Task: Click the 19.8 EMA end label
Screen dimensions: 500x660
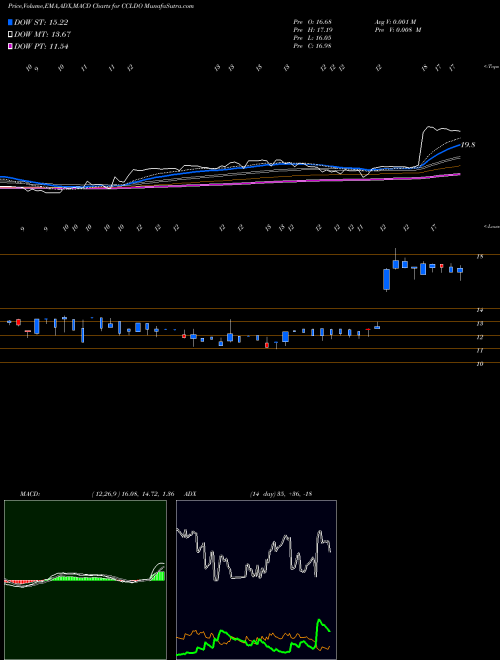Action: pos(468,145)
